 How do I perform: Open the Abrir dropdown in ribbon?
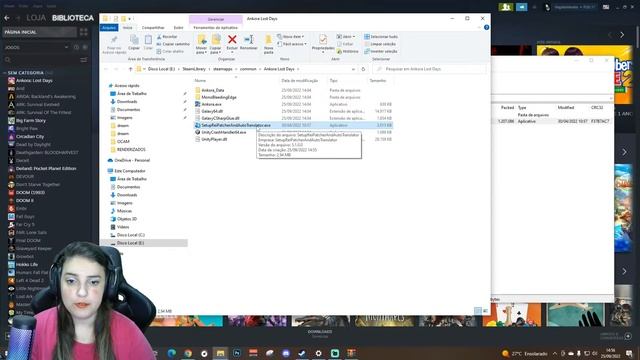(345, 37)
